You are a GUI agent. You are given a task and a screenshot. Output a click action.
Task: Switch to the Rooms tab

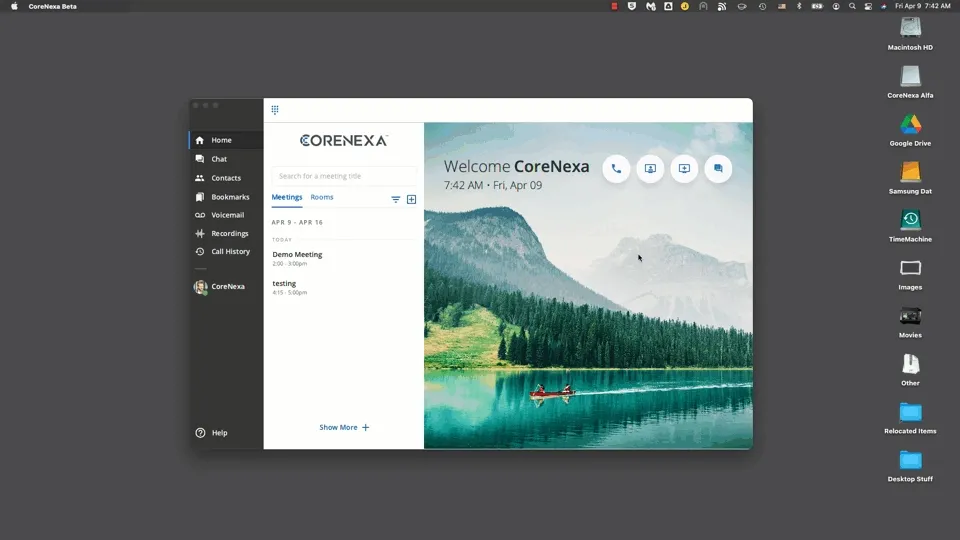point(322,198)
